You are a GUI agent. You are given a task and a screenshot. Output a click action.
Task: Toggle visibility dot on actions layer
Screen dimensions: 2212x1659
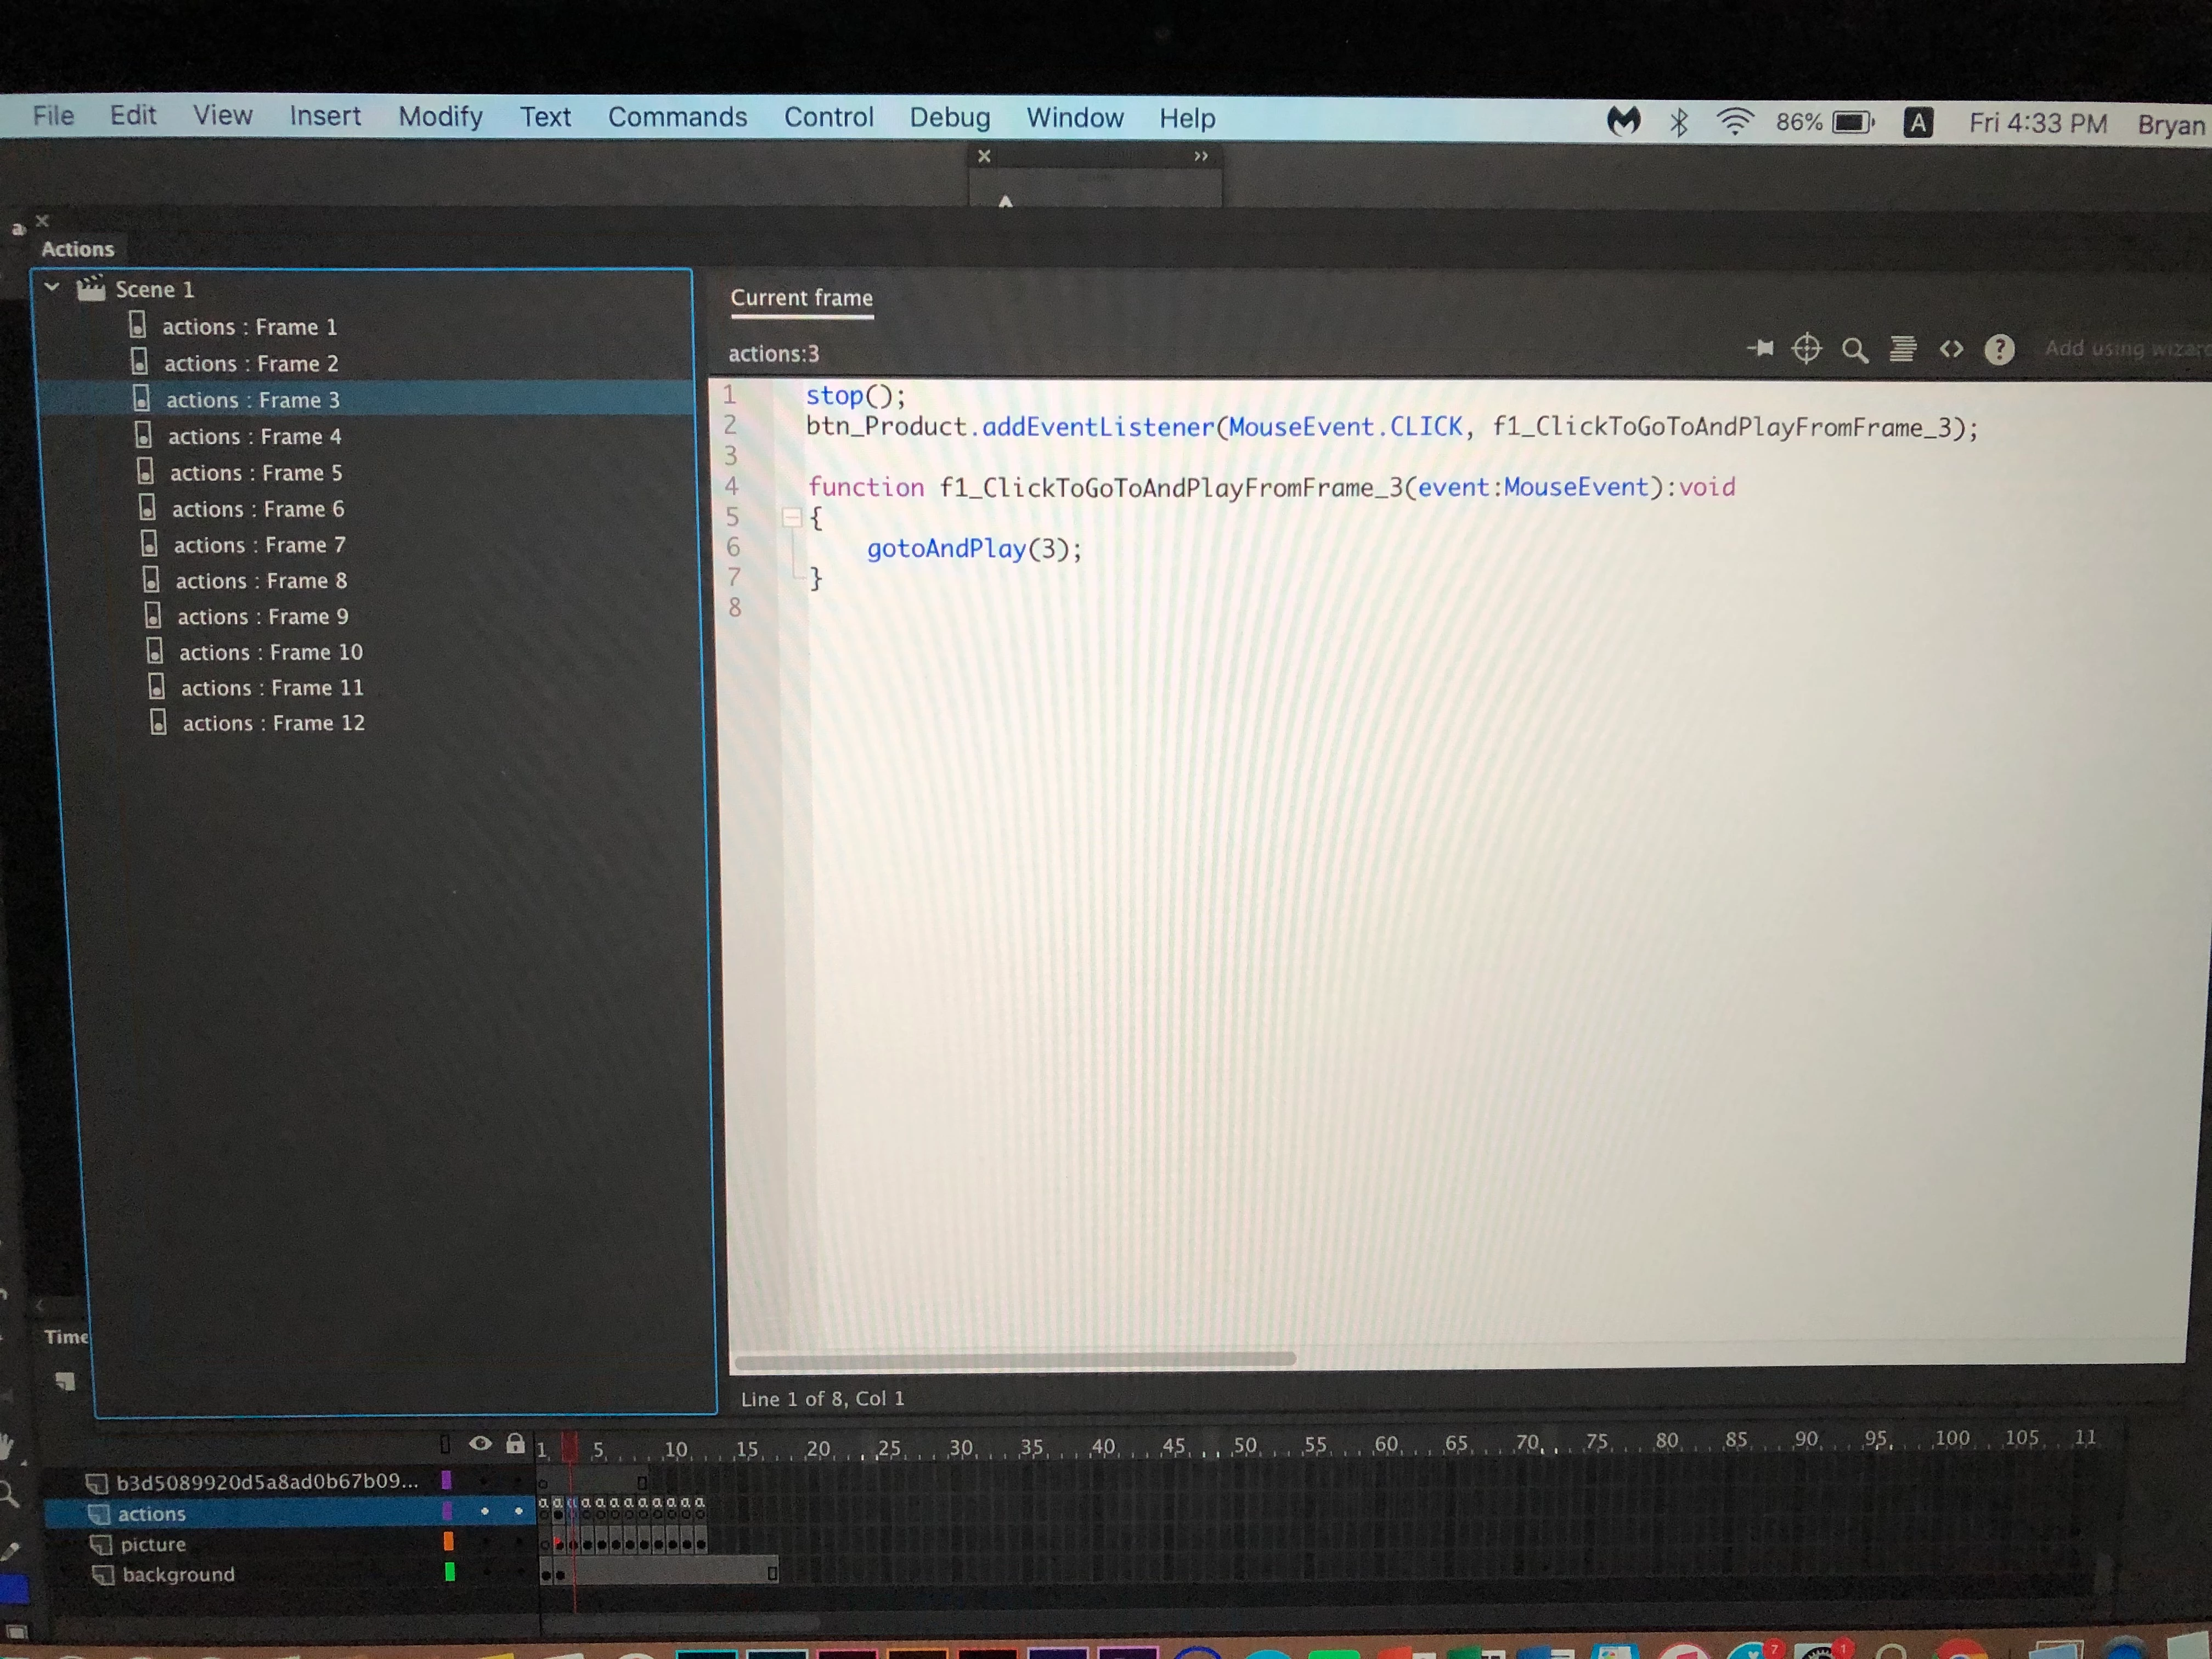[485, 1511]
